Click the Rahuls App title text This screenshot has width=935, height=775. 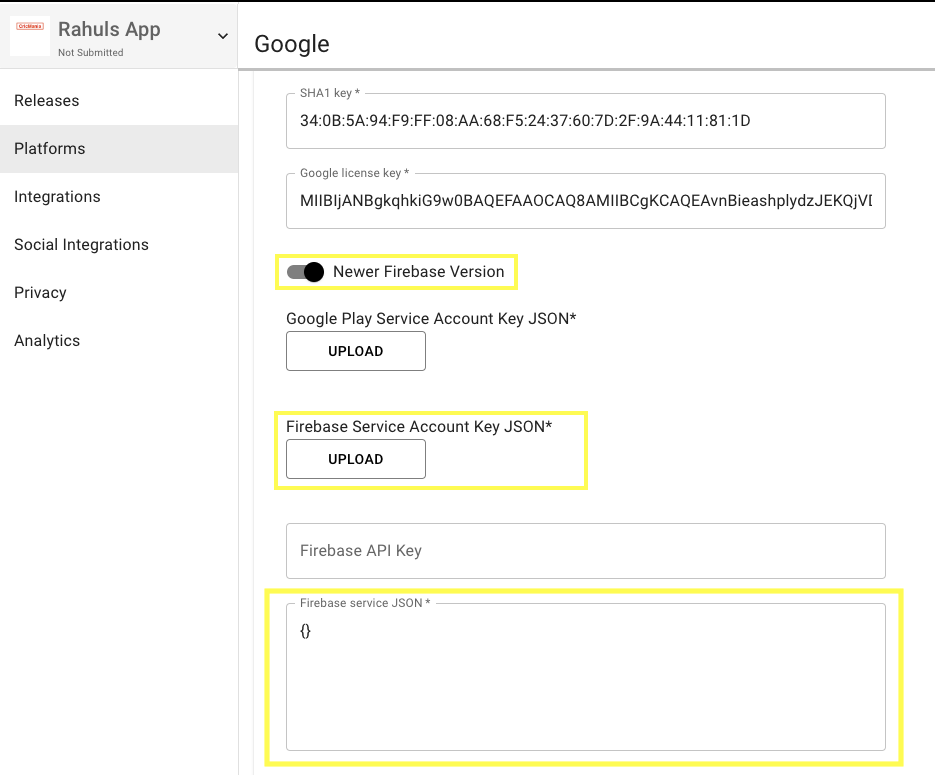109,29
